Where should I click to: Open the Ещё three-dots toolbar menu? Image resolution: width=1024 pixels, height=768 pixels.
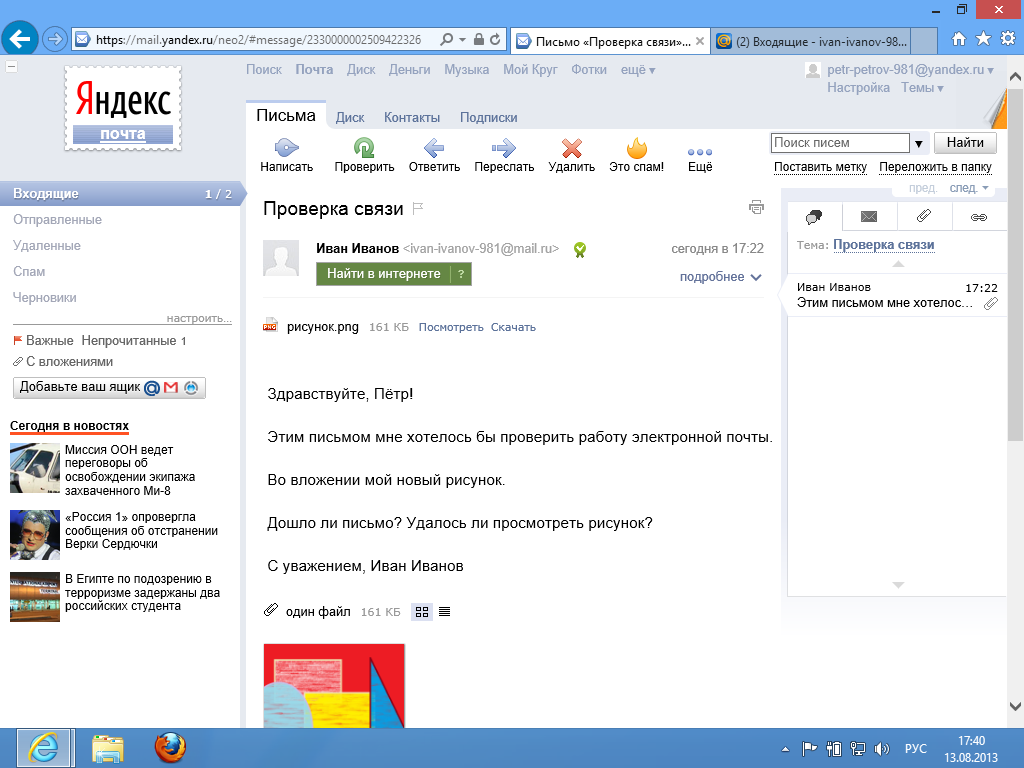point(699,152)
